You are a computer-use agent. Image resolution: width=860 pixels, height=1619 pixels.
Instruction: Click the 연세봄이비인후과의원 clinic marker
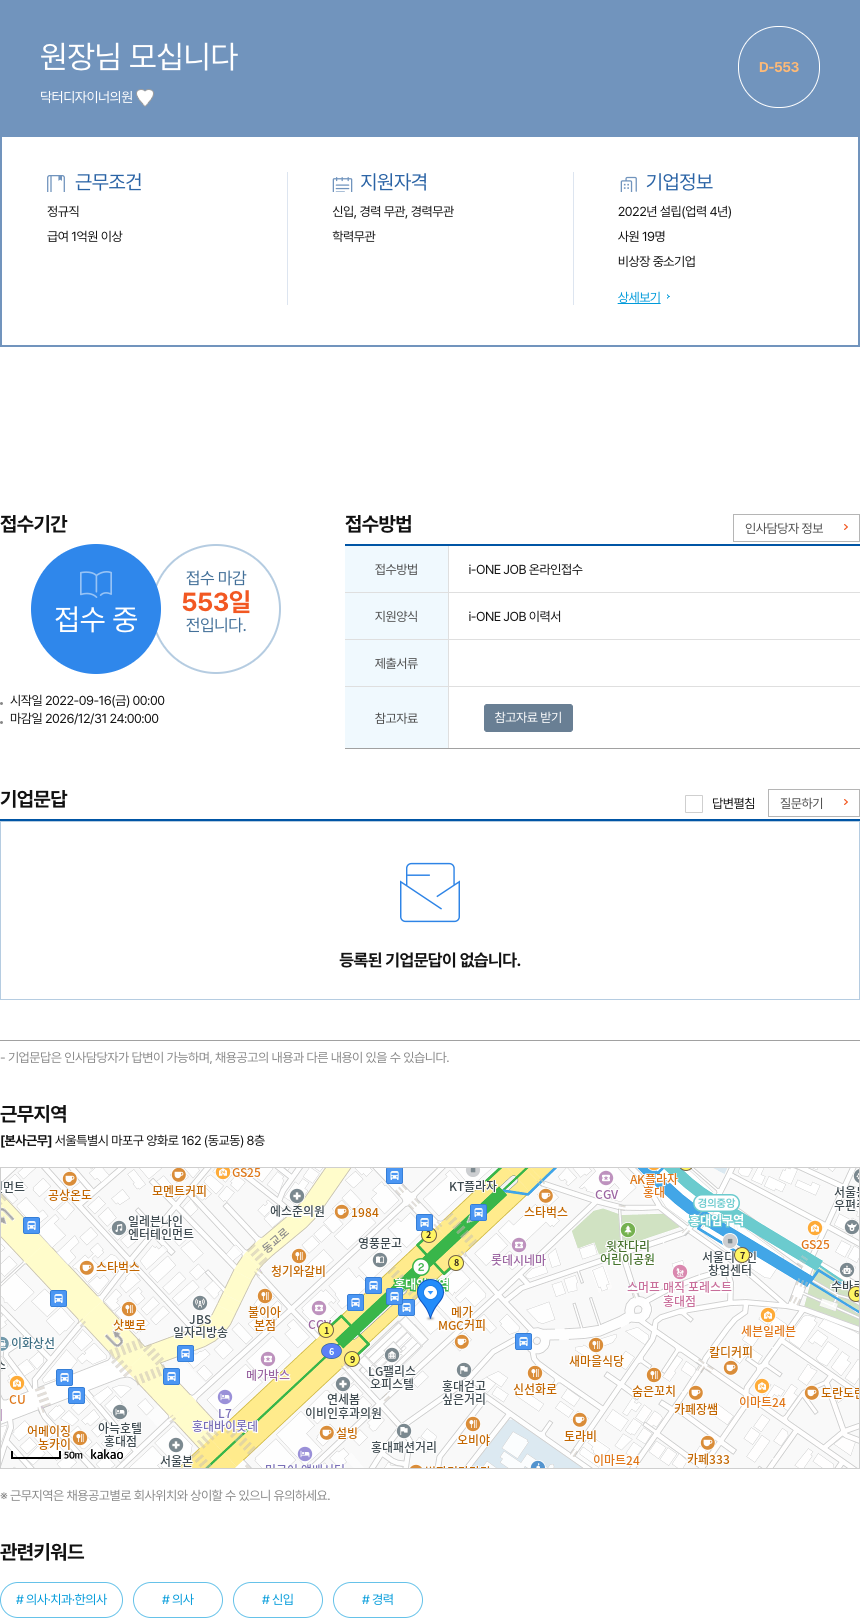pos(343,1384)
